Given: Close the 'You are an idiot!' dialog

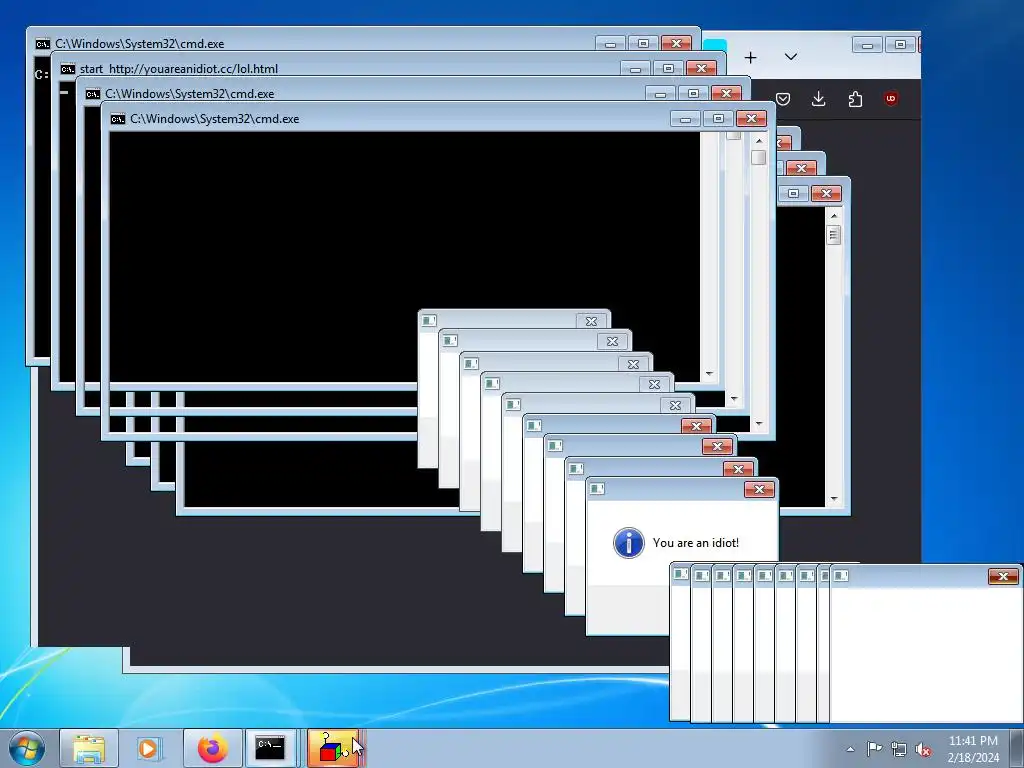Looking at the screenshot, I should click(759, 489).
